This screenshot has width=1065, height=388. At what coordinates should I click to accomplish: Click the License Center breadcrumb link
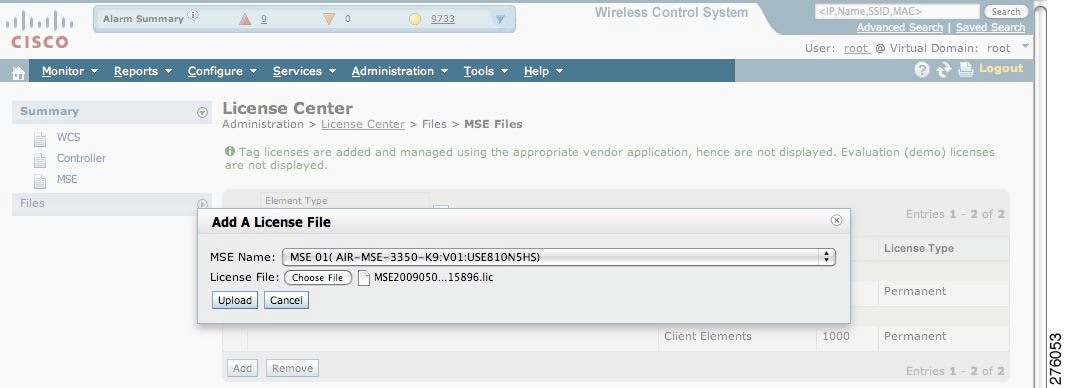pos(363,124)
